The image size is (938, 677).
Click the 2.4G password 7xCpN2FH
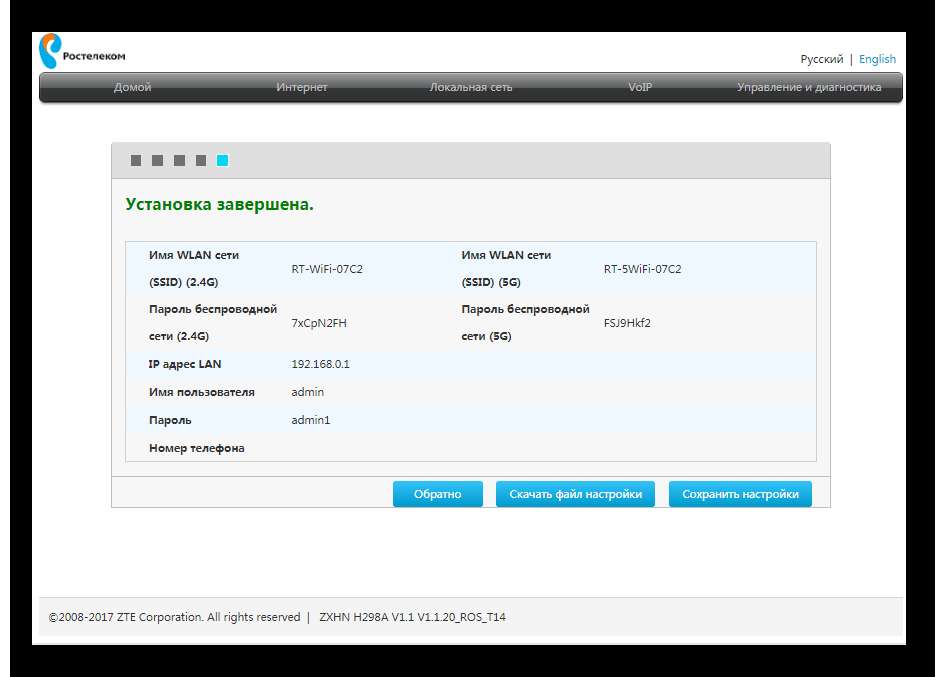(x=319, y=323)
